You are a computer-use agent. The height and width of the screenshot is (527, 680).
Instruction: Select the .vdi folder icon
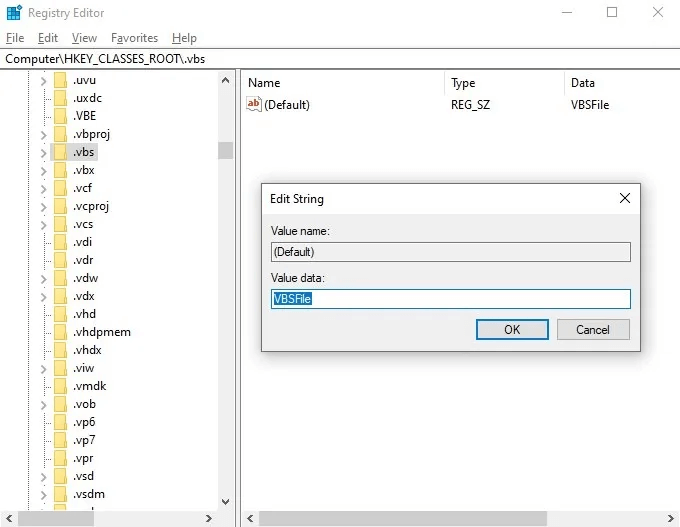60,242
